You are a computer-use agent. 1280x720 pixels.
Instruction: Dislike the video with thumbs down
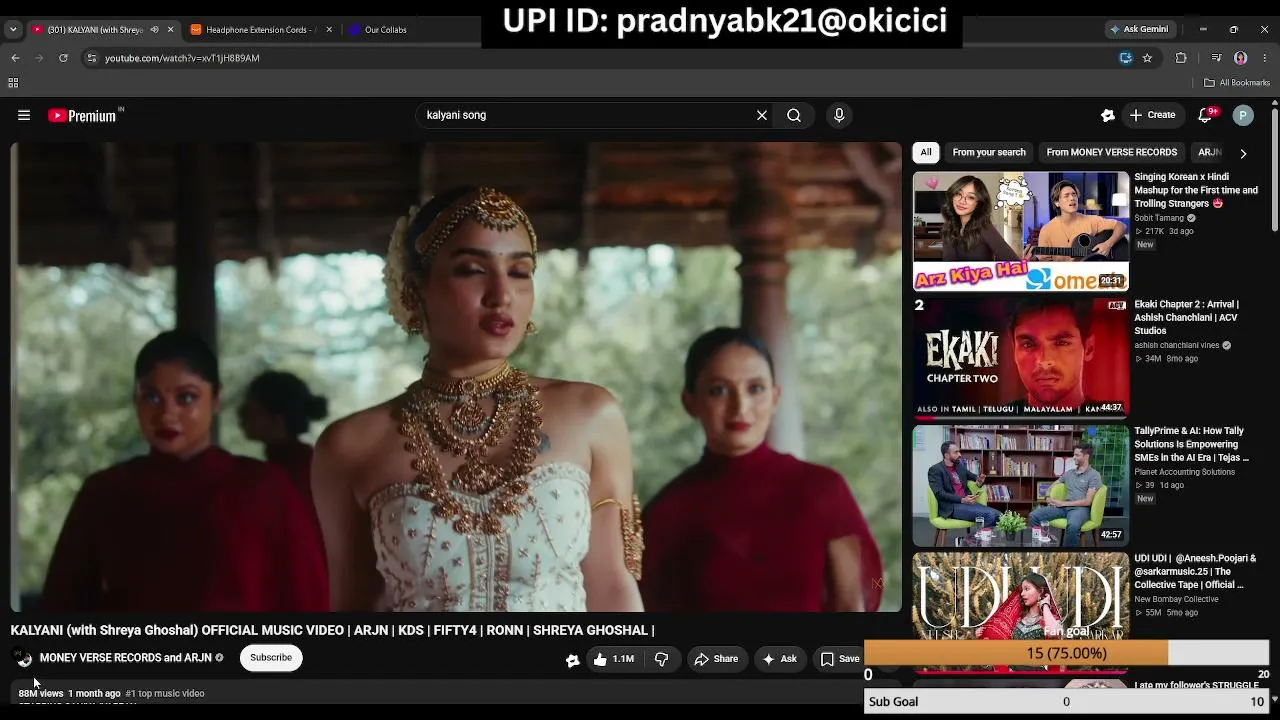(x=661, y=659)
